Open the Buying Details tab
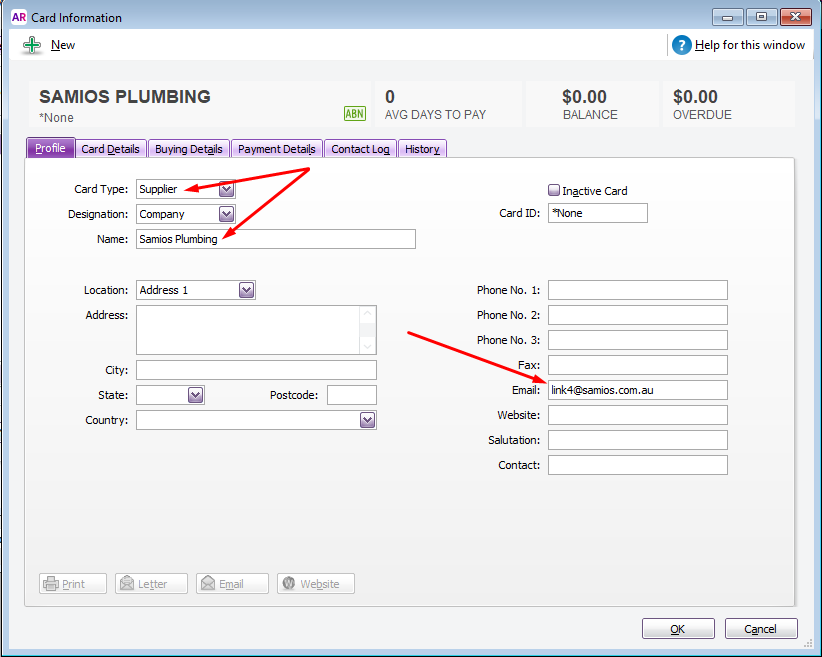The image size is (822, 657). pos(189,149)
